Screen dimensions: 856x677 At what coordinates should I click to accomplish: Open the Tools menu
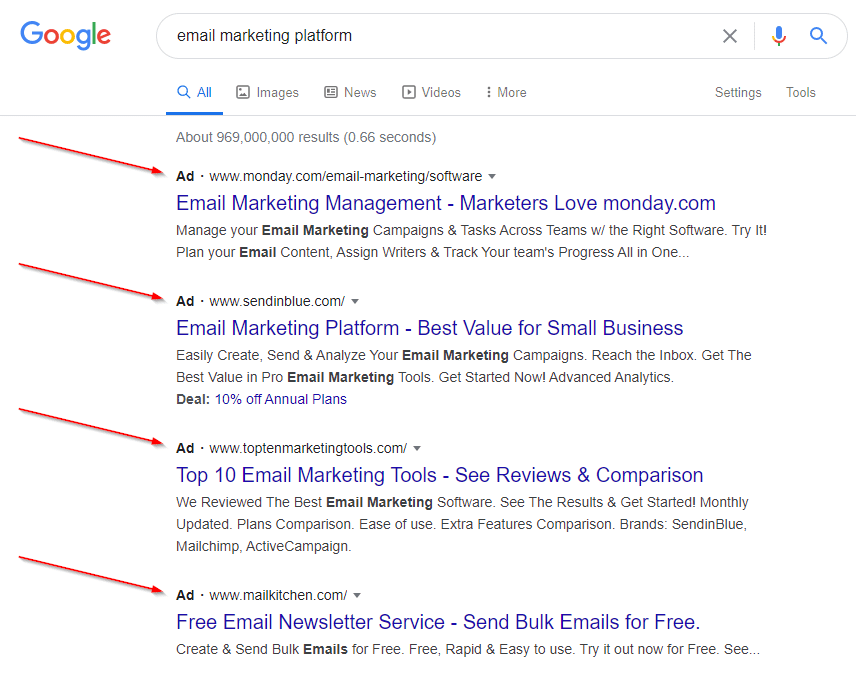click(800, 92)
